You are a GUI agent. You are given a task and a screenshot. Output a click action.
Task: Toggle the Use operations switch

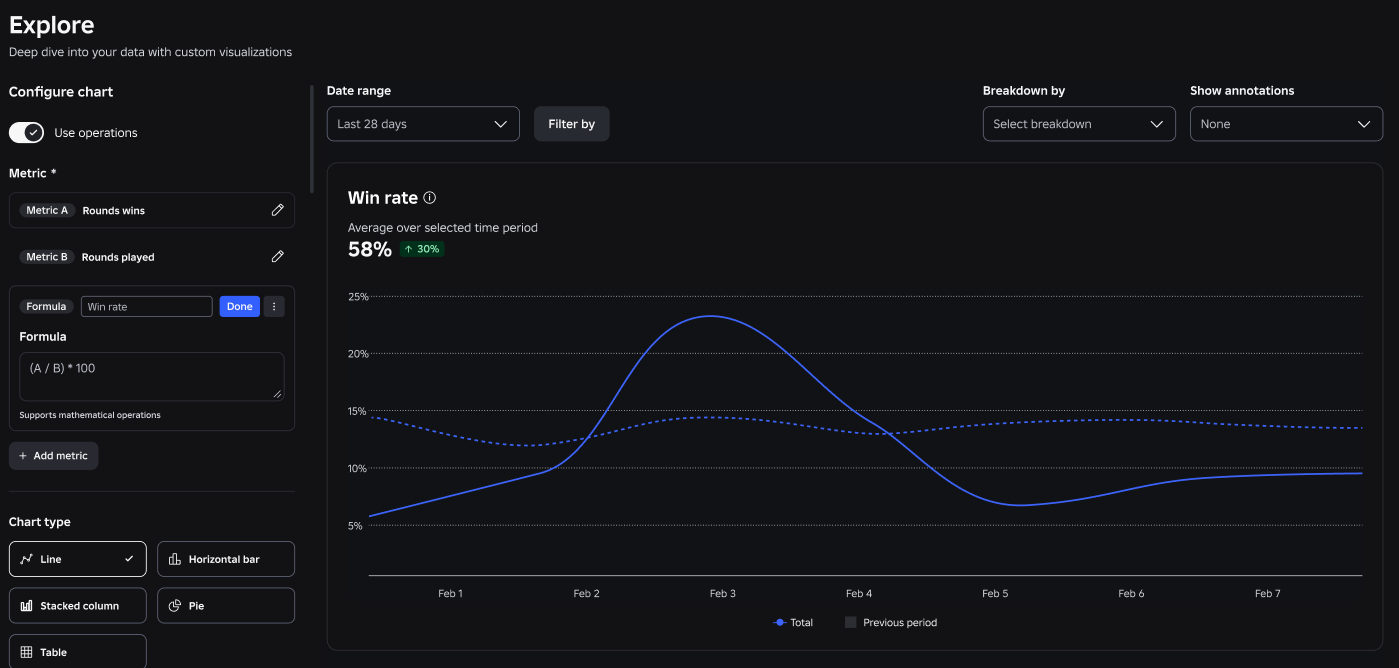coord(27,133)
